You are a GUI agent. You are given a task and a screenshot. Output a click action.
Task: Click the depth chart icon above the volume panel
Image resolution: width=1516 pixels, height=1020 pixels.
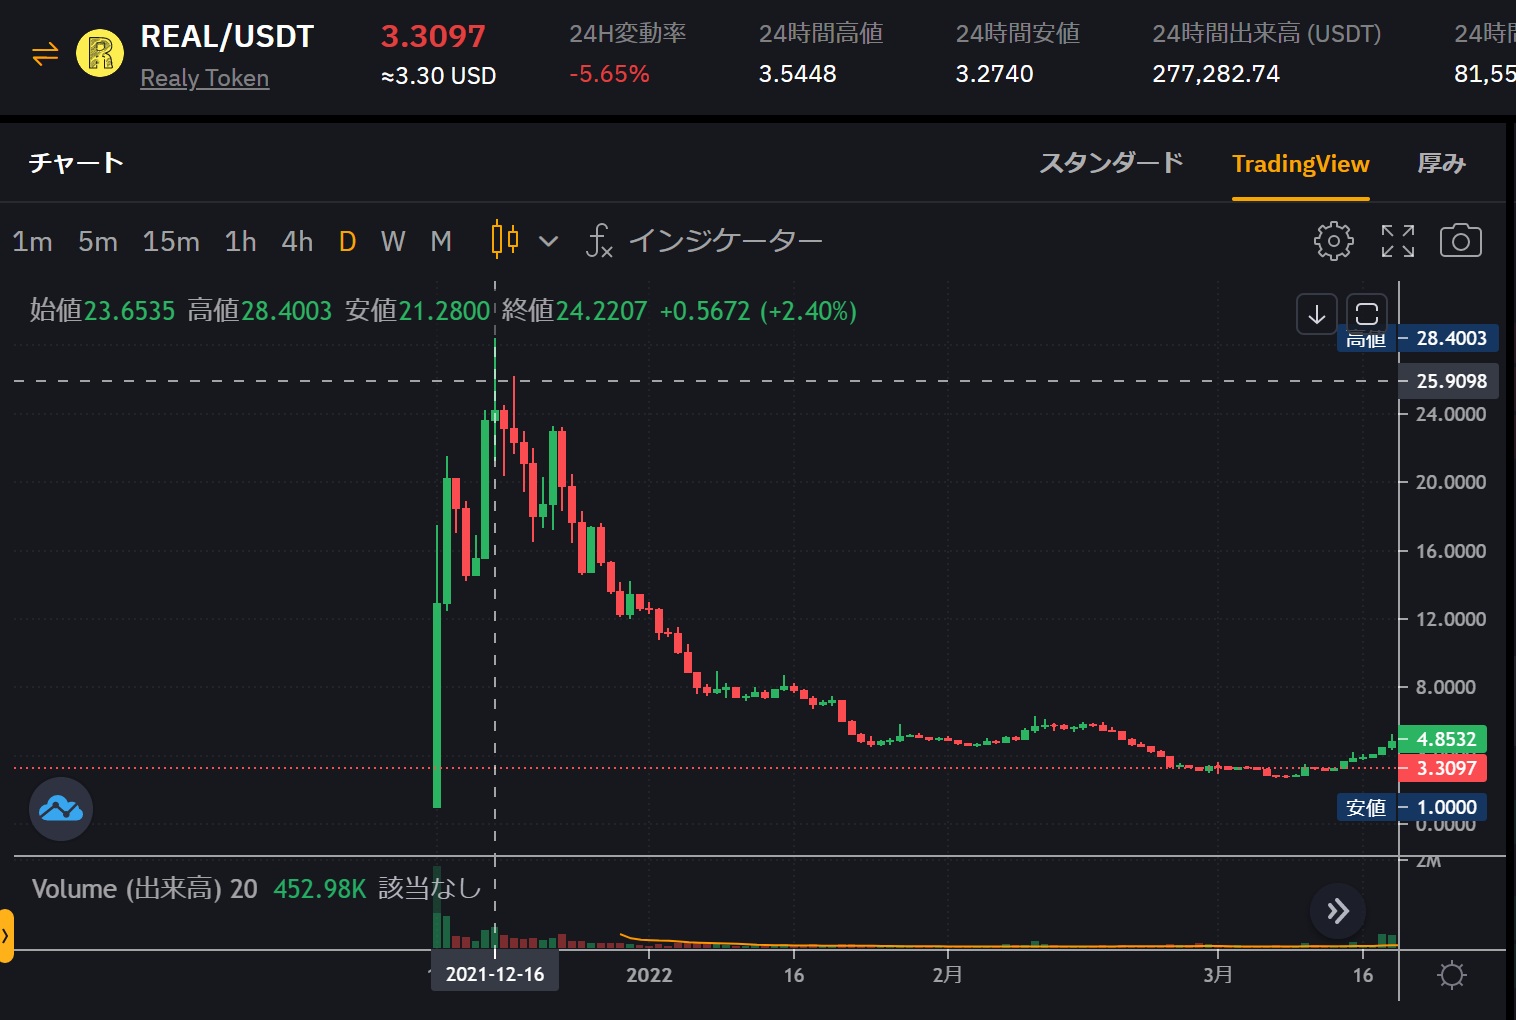point(60,809)
